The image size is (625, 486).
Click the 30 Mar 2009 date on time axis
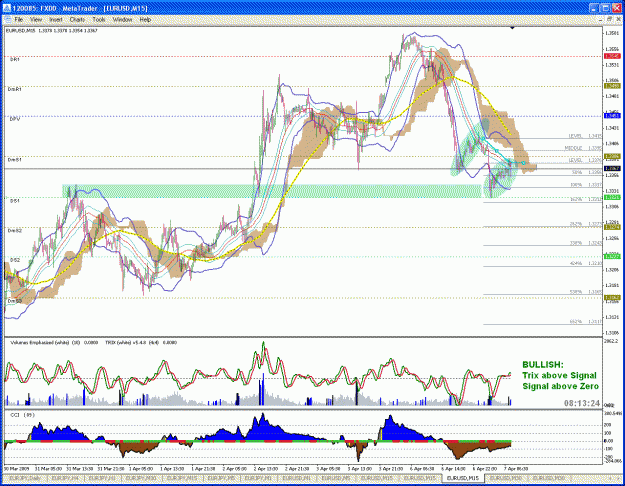[14, 468]
